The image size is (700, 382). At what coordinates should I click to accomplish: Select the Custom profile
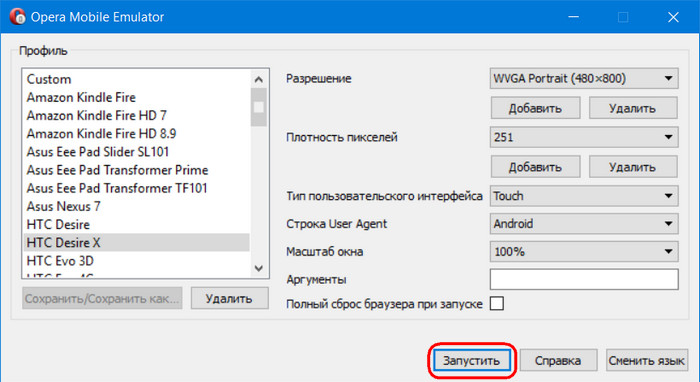pyautogui.click(x=137, y=79)
